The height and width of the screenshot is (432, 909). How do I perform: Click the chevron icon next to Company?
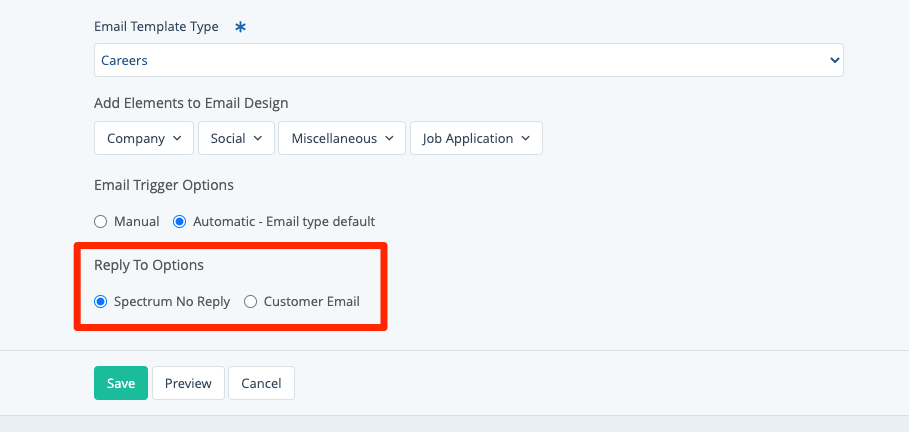click(x=177, y=139)
